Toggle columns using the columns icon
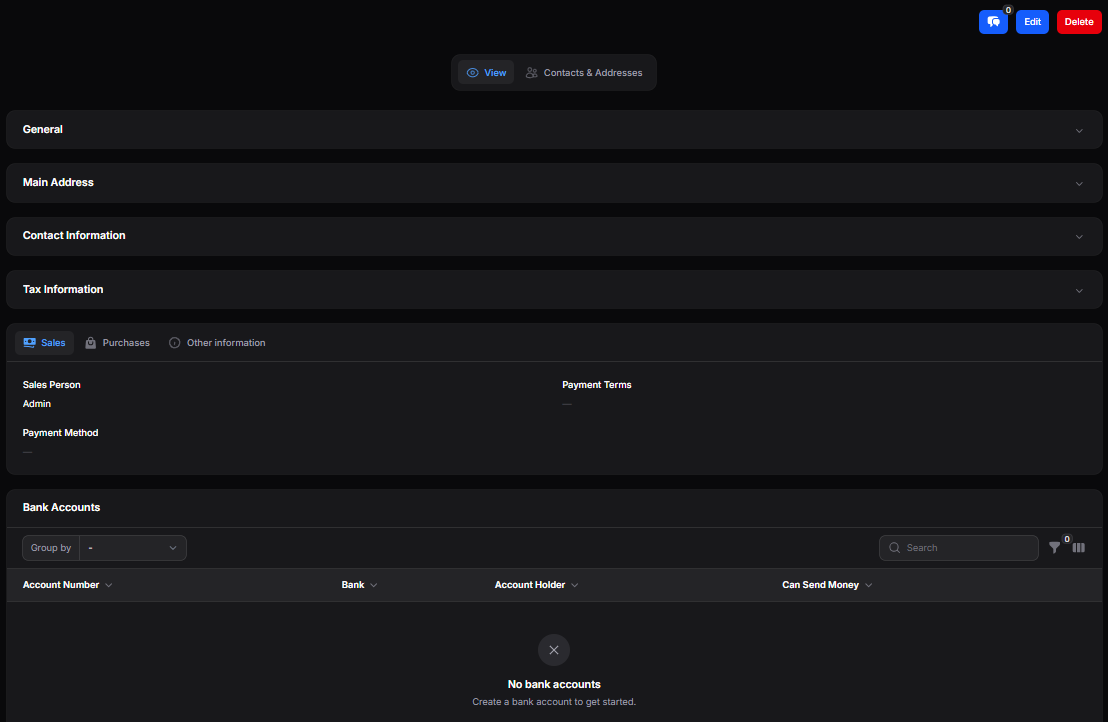The width and height of the screenshot is (1108, 722). click(1078, 548)
